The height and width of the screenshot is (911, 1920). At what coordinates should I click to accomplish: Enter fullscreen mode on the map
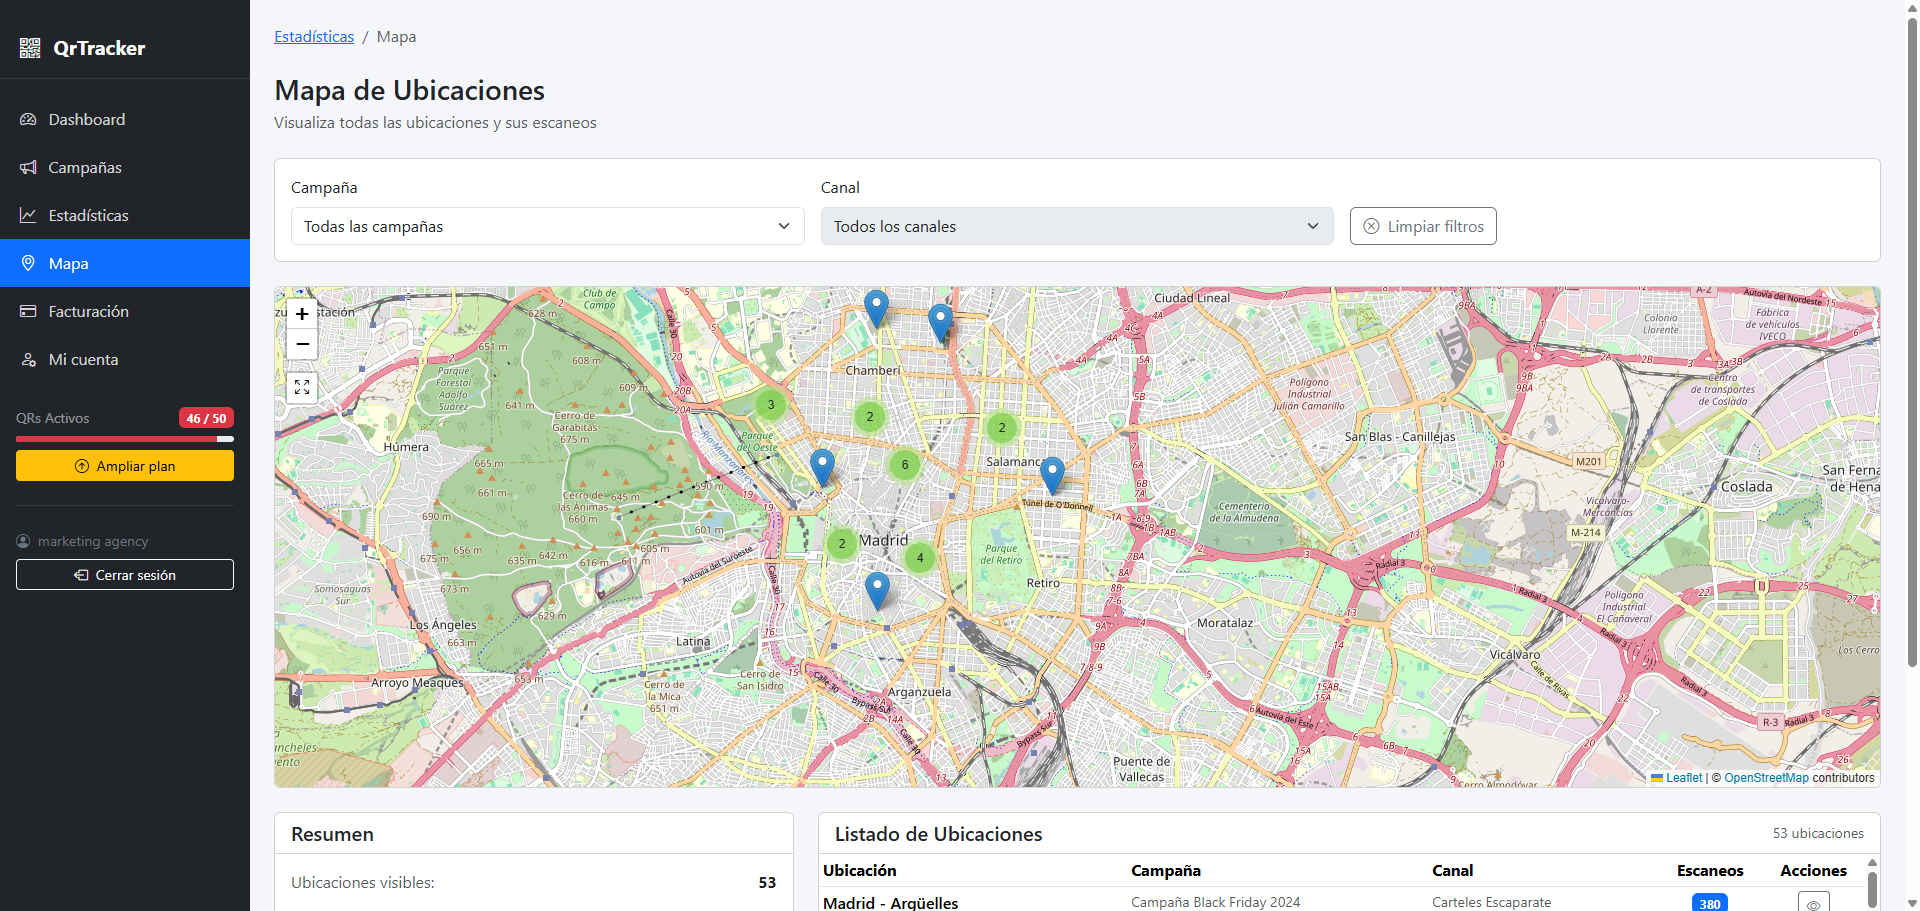301,387
